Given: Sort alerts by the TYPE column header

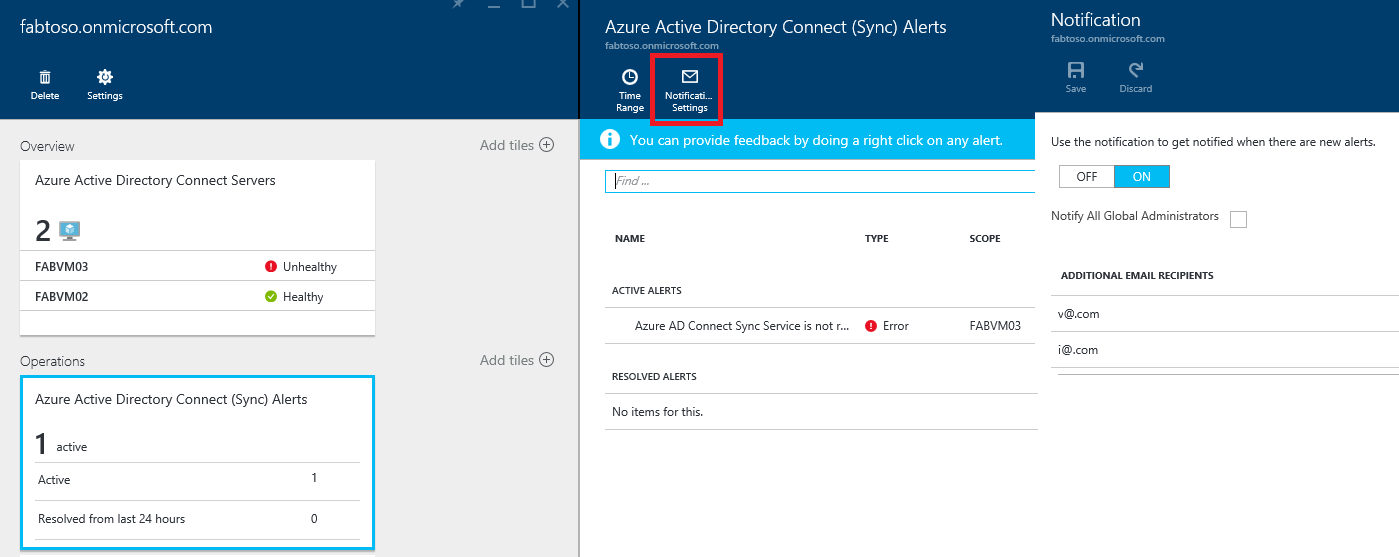Looking at the screenshot, I should 876,239.
